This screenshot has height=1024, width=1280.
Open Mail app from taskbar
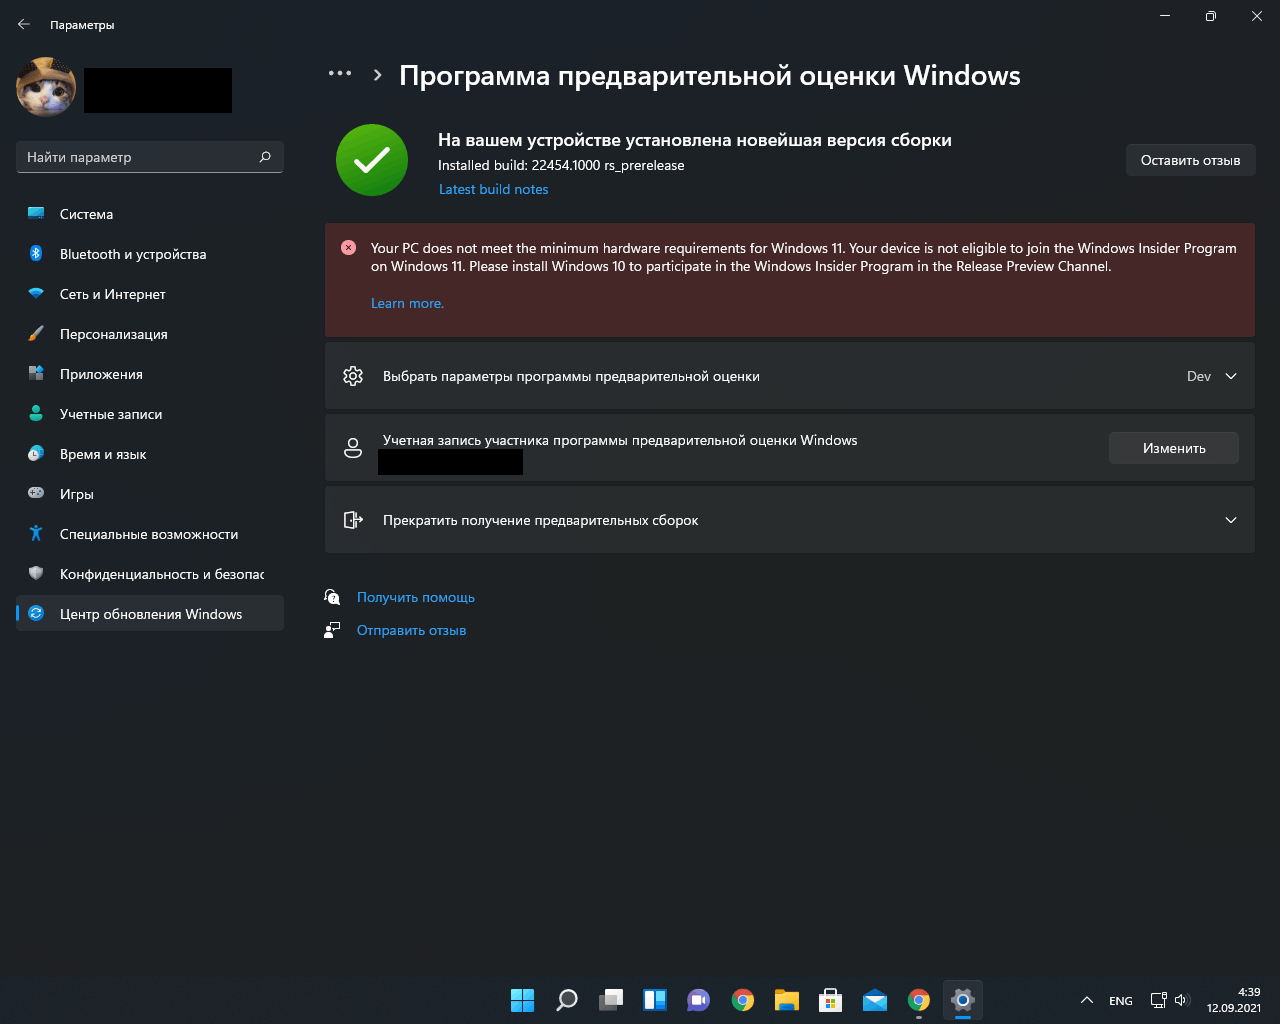coord(874,1000)
